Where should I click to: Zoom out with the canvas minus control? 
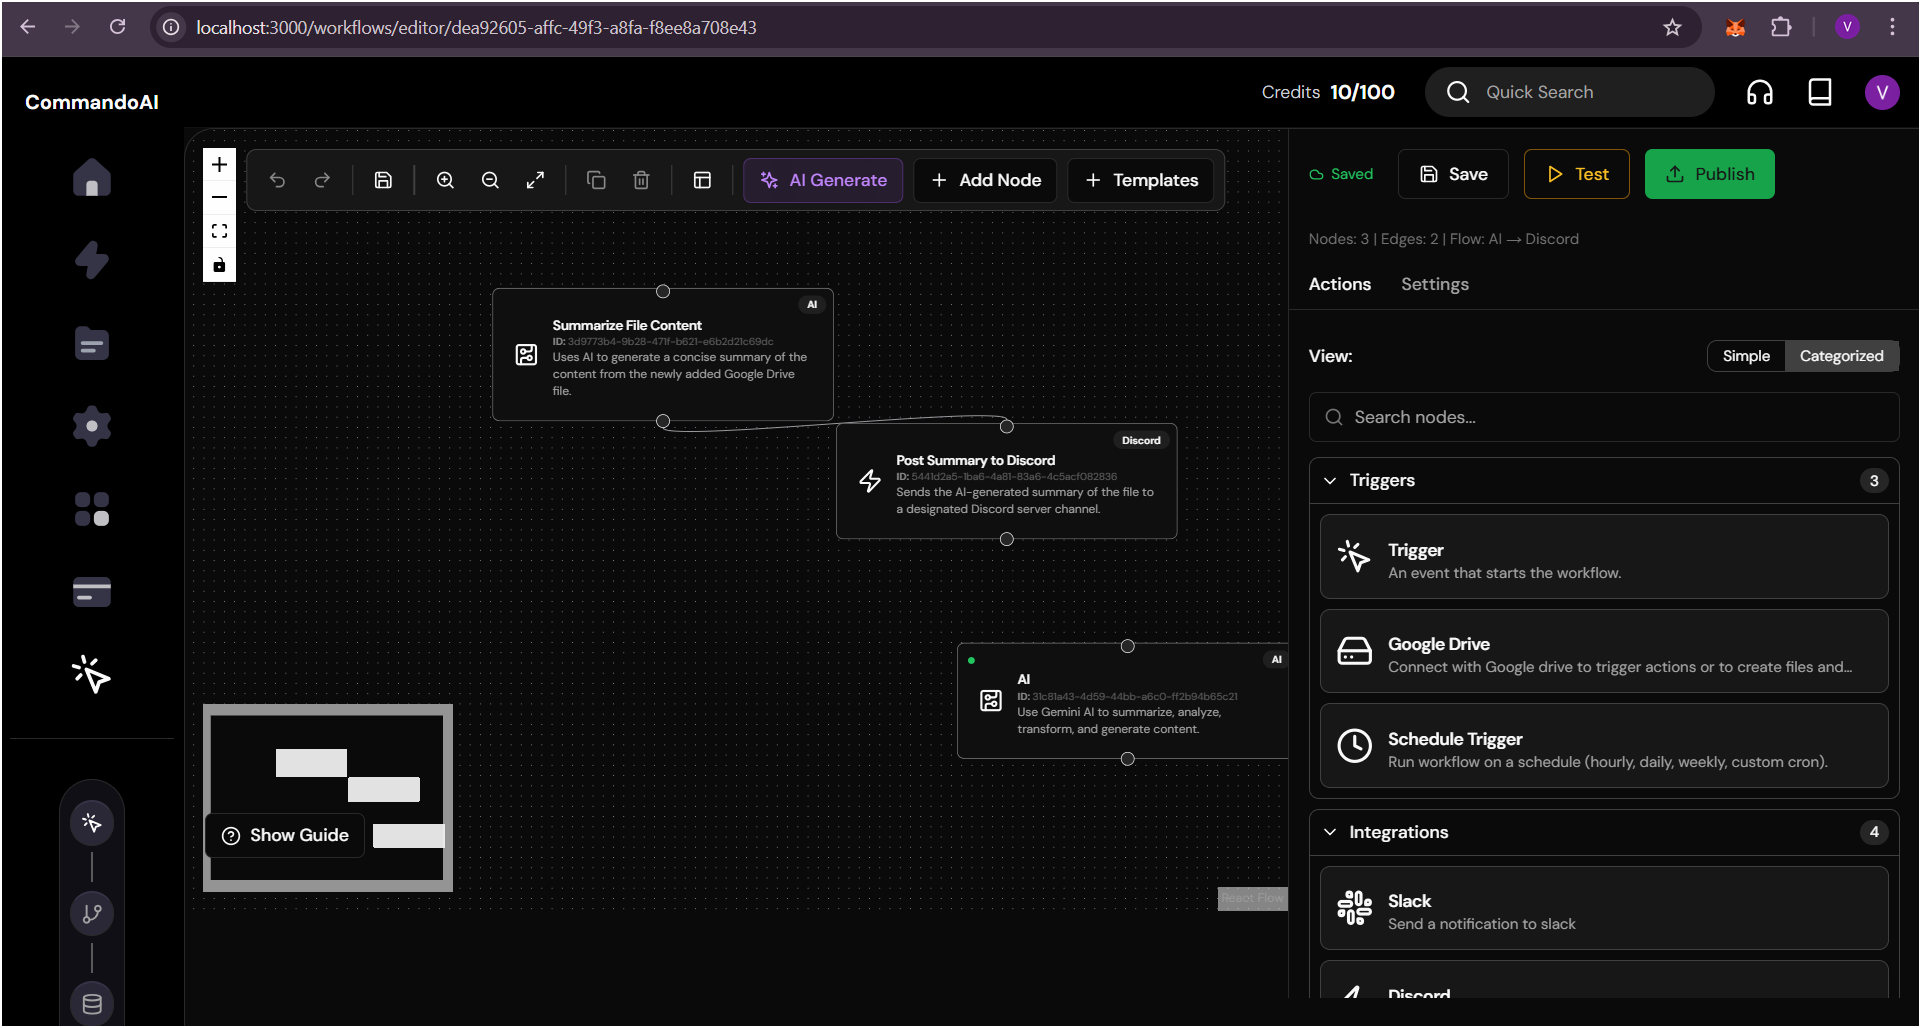(x=219, y=198)
